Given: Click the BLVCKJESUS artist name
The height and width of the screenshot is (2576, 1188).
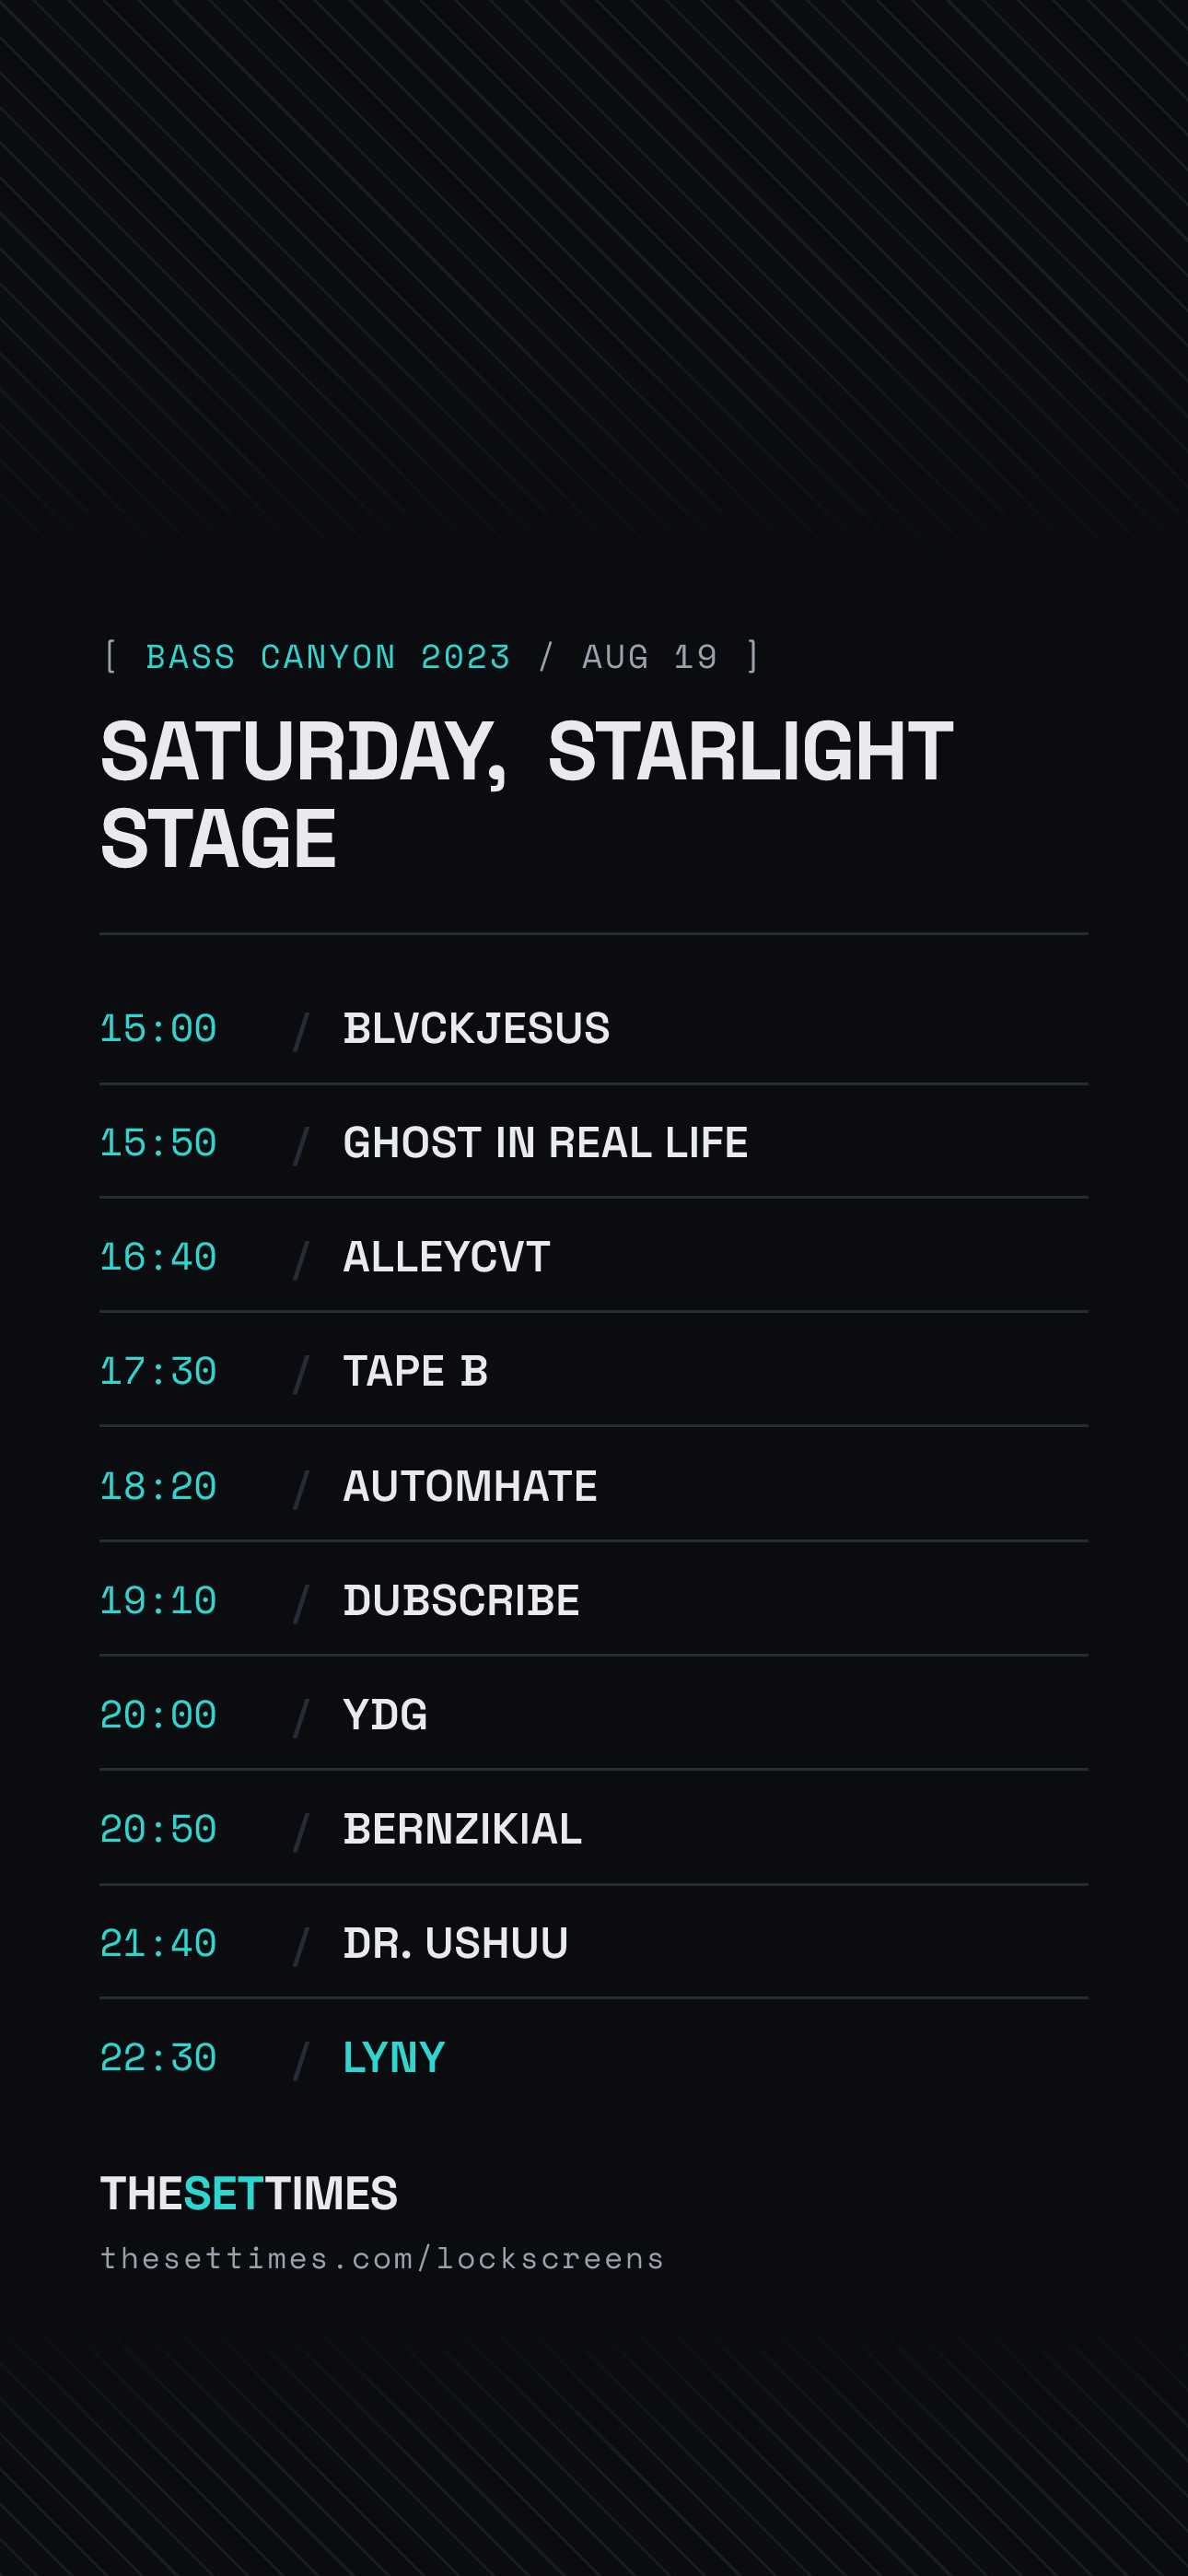Looking at the screenshot, I should (x=476, y=1029).
